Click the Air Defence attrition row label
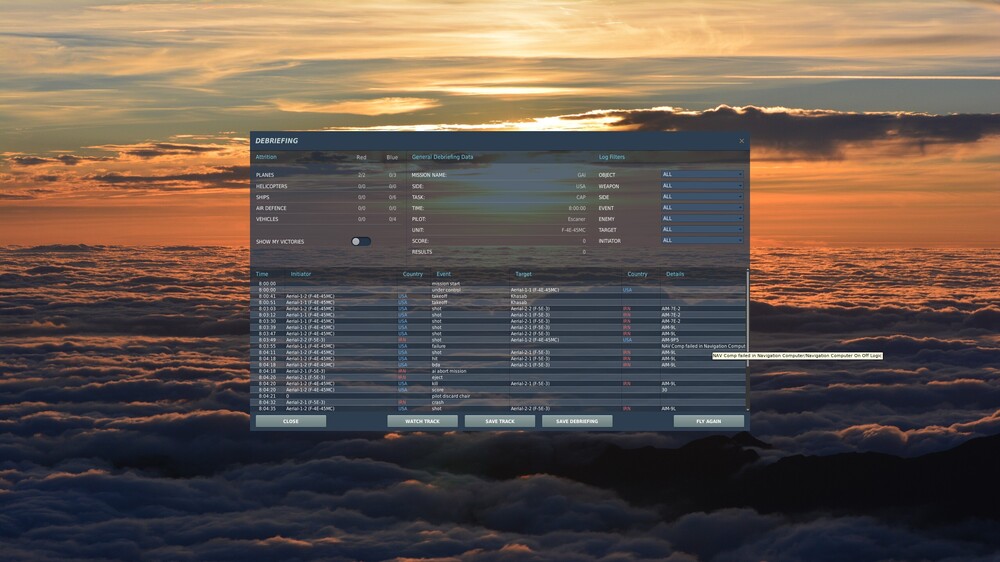Screen dimensions: 1000x562 (x=271, y=208)
